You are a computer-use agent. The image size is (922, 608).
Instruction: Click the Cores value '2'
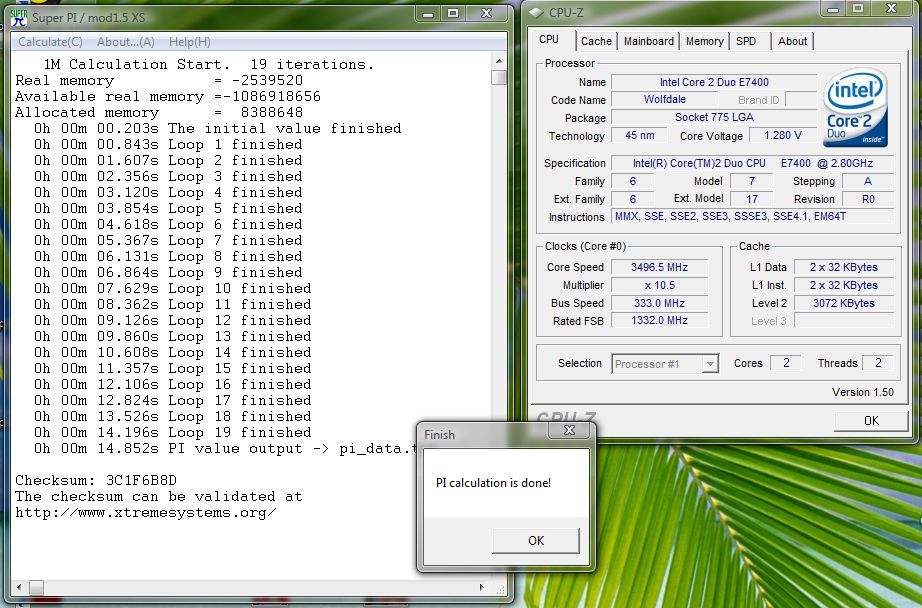click(786, 363)
